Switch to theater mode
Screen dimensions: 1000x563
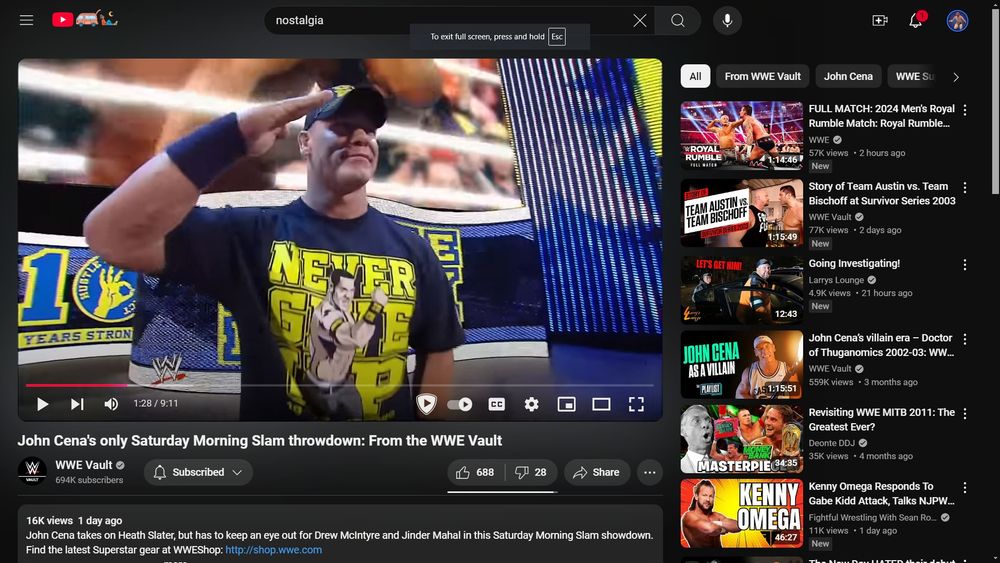(x=601, y=404)
